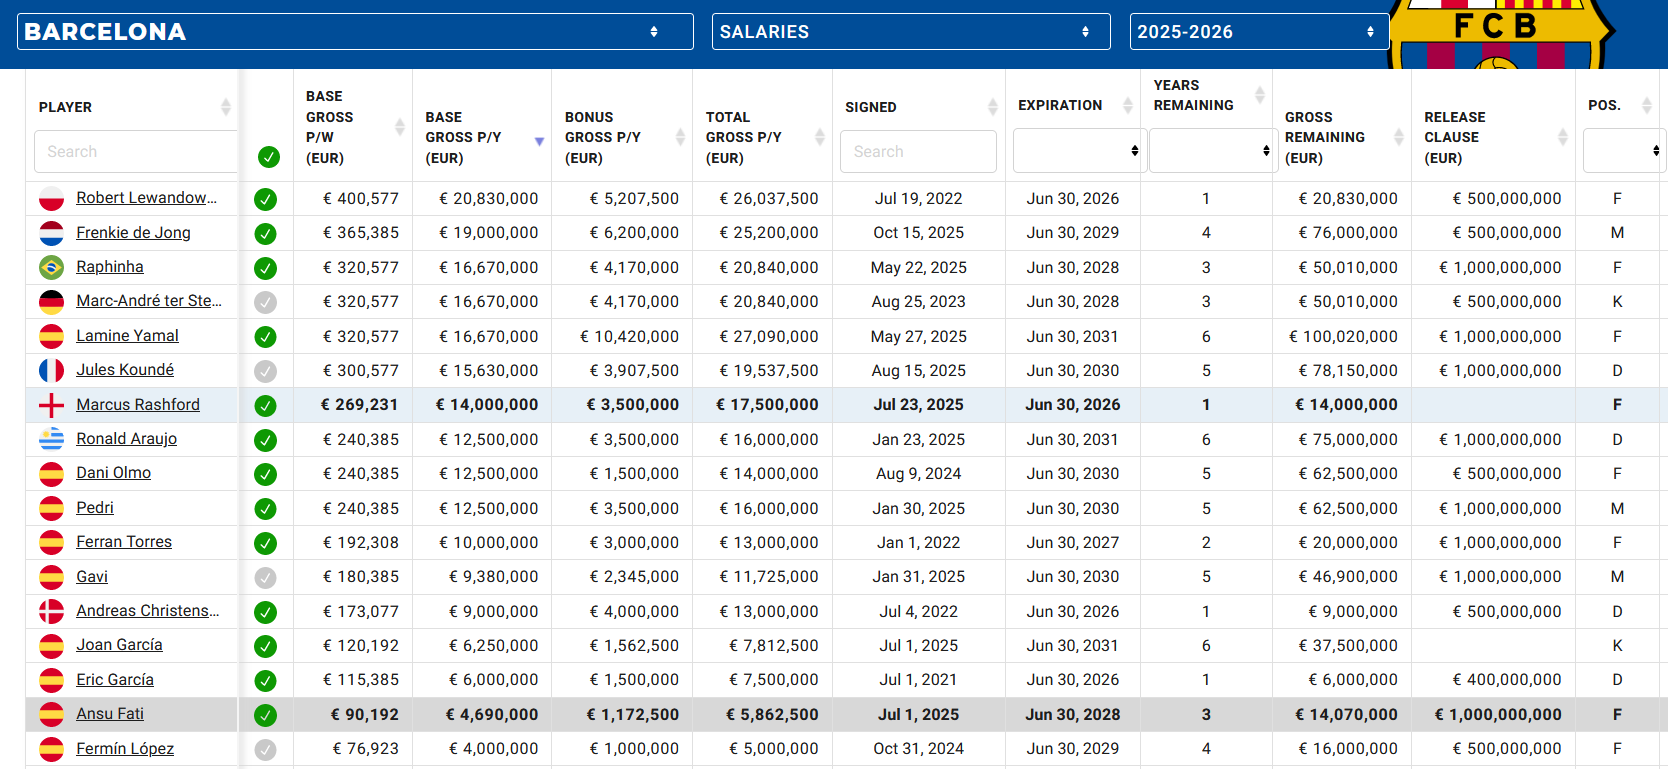
Task: Sort by Years Remaining arrows
Action: coord(1260,95)
